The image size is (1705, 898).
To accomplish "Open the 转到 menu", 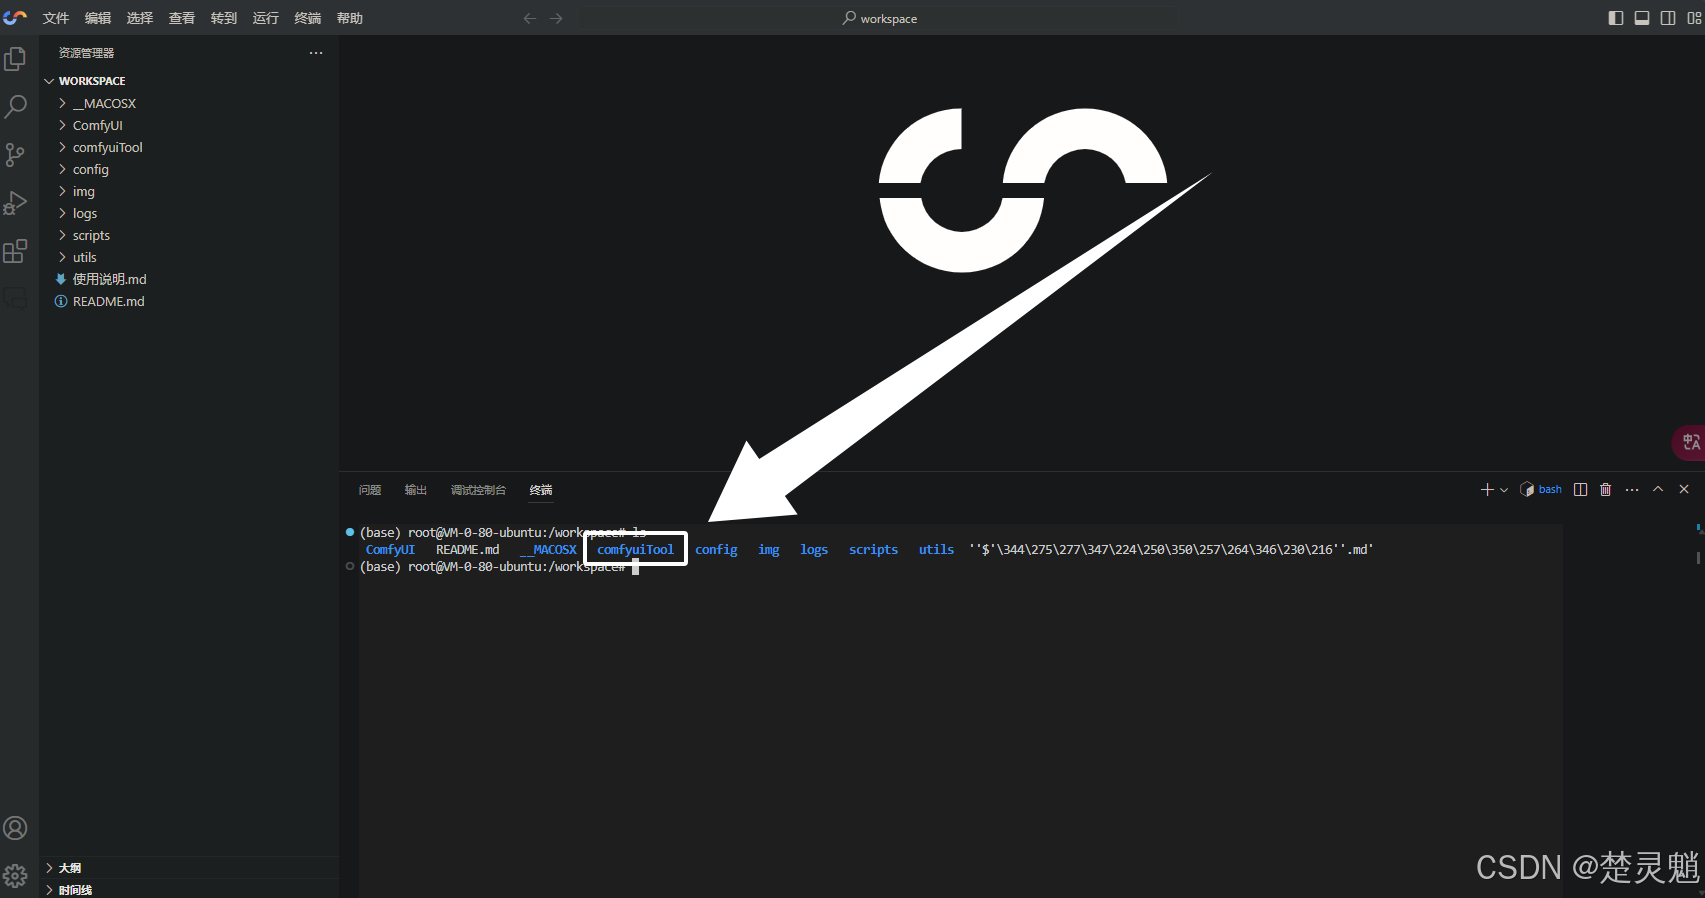I will (x=224, y=18).
